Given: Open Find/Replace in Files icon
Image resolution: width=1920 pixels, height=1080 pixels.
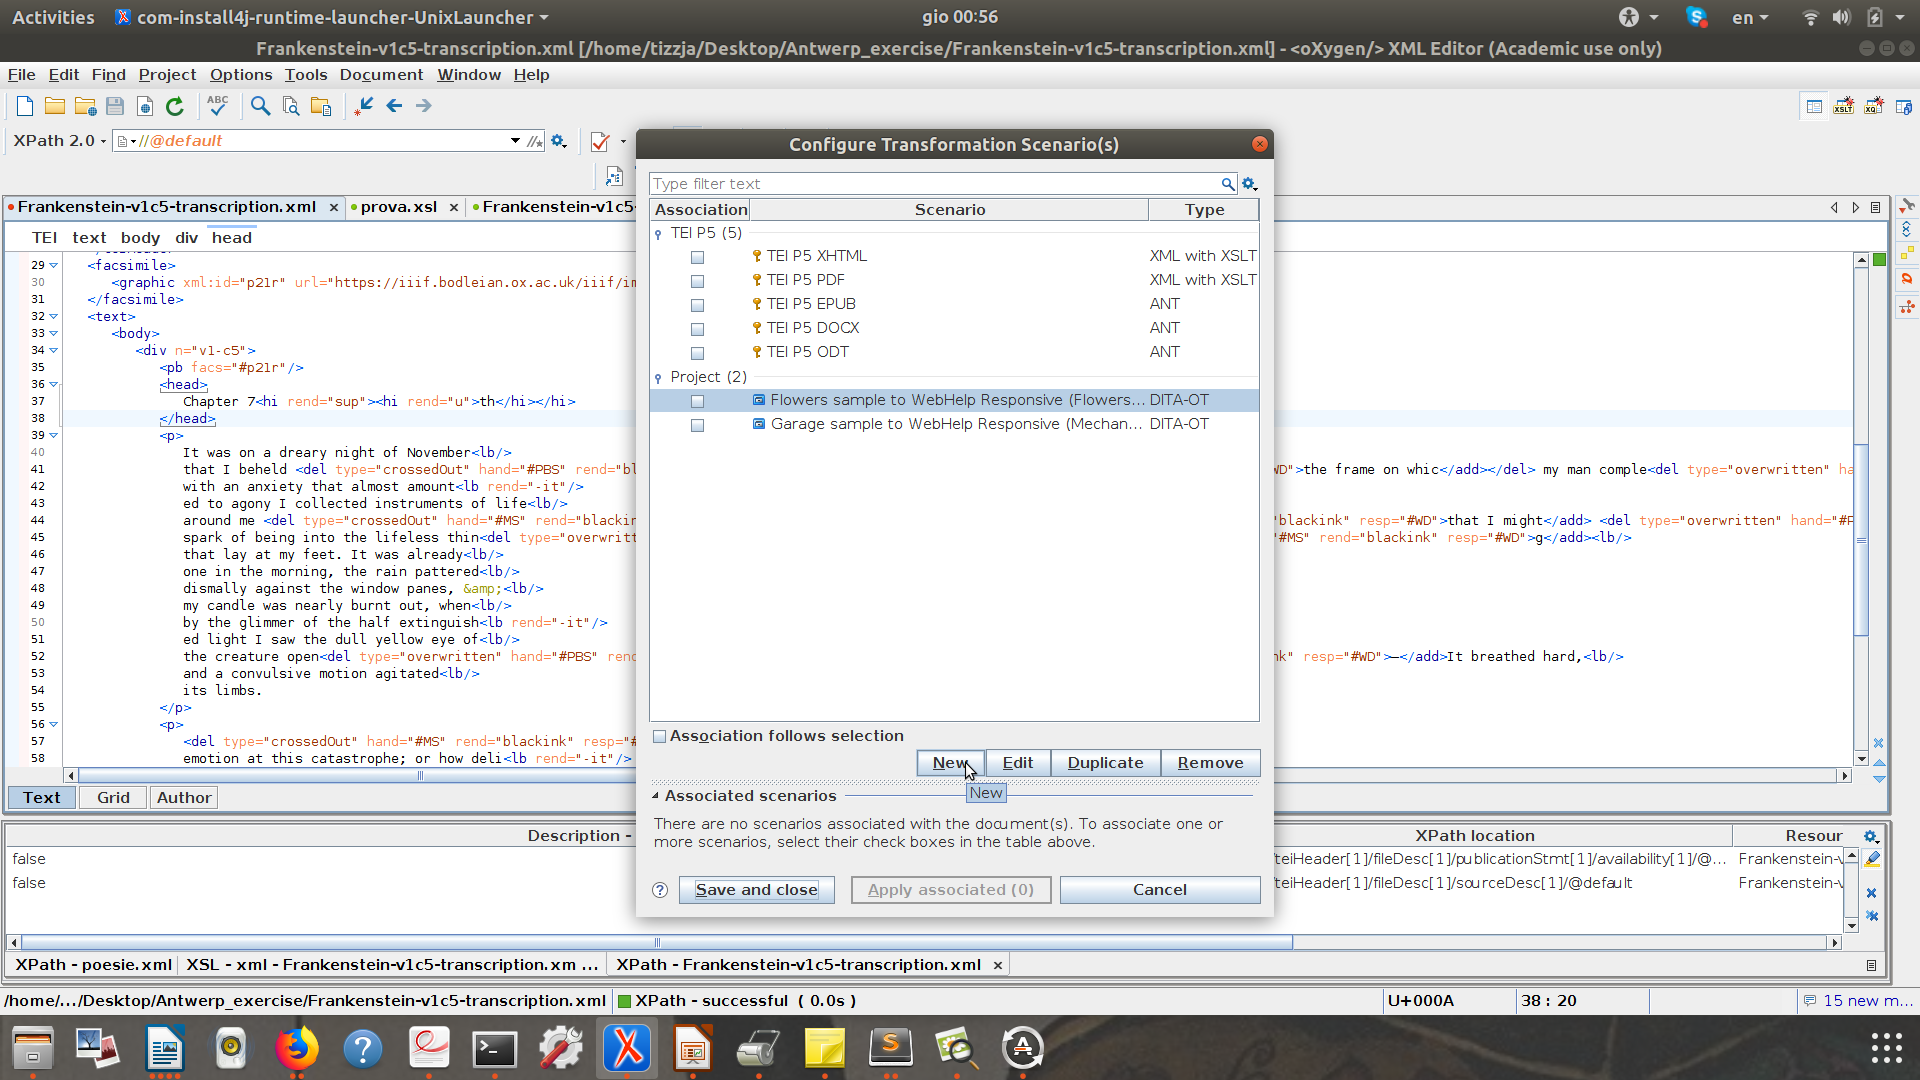Looking at the screenshot, I should pyautogui.click(x=291, y=106).
